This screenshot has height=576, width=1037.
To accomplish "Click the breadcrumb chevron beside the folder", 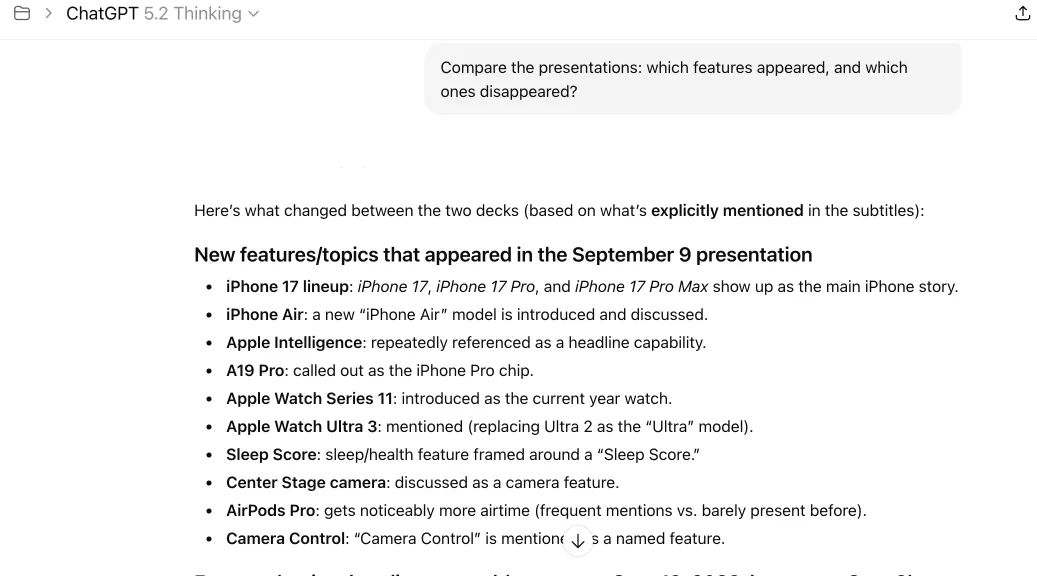I will 48,14.
